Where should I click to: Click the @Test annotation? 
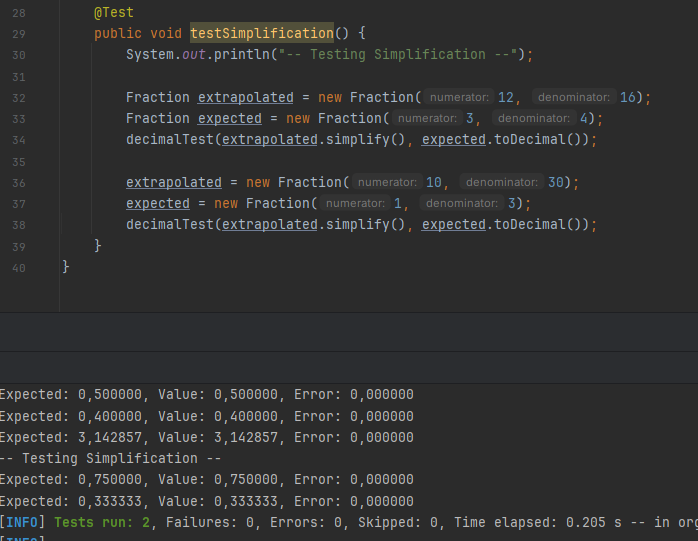(x=114, y=12)
